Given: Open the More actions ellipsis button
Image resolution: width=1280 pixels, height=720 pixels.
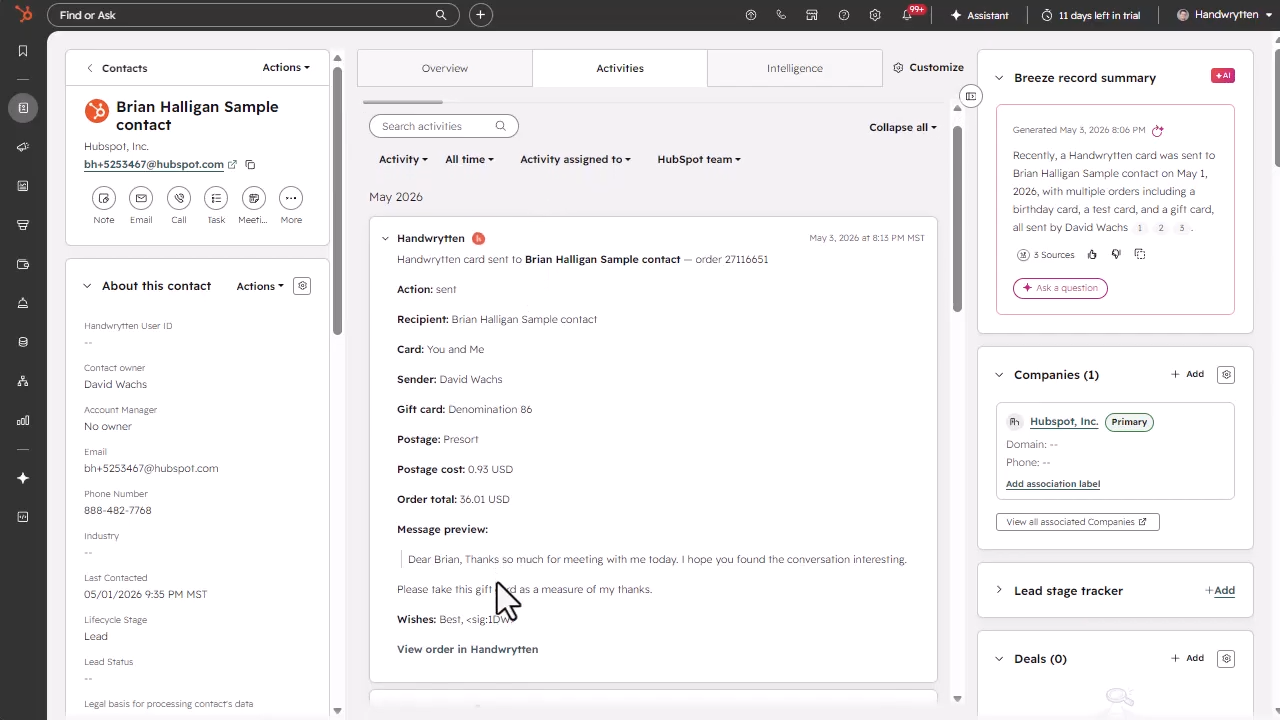Looking at the screenshot, I should point(291,198).
